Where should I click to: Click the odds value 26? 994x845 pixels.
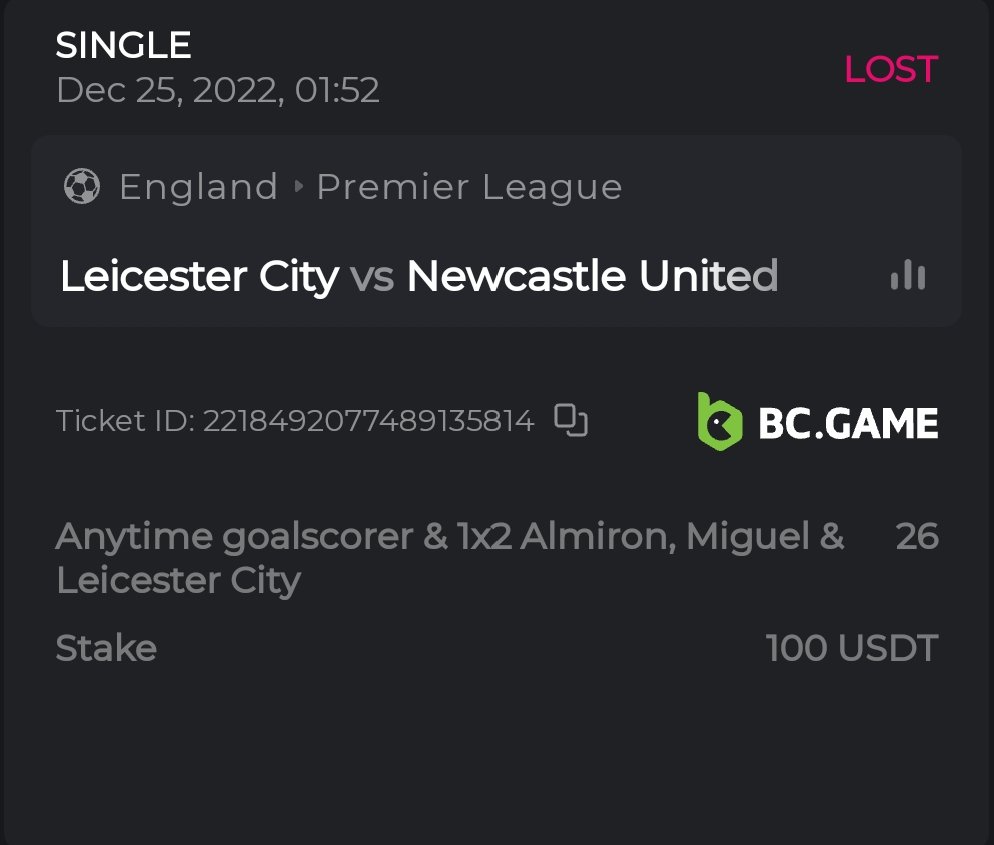(917, 537)
